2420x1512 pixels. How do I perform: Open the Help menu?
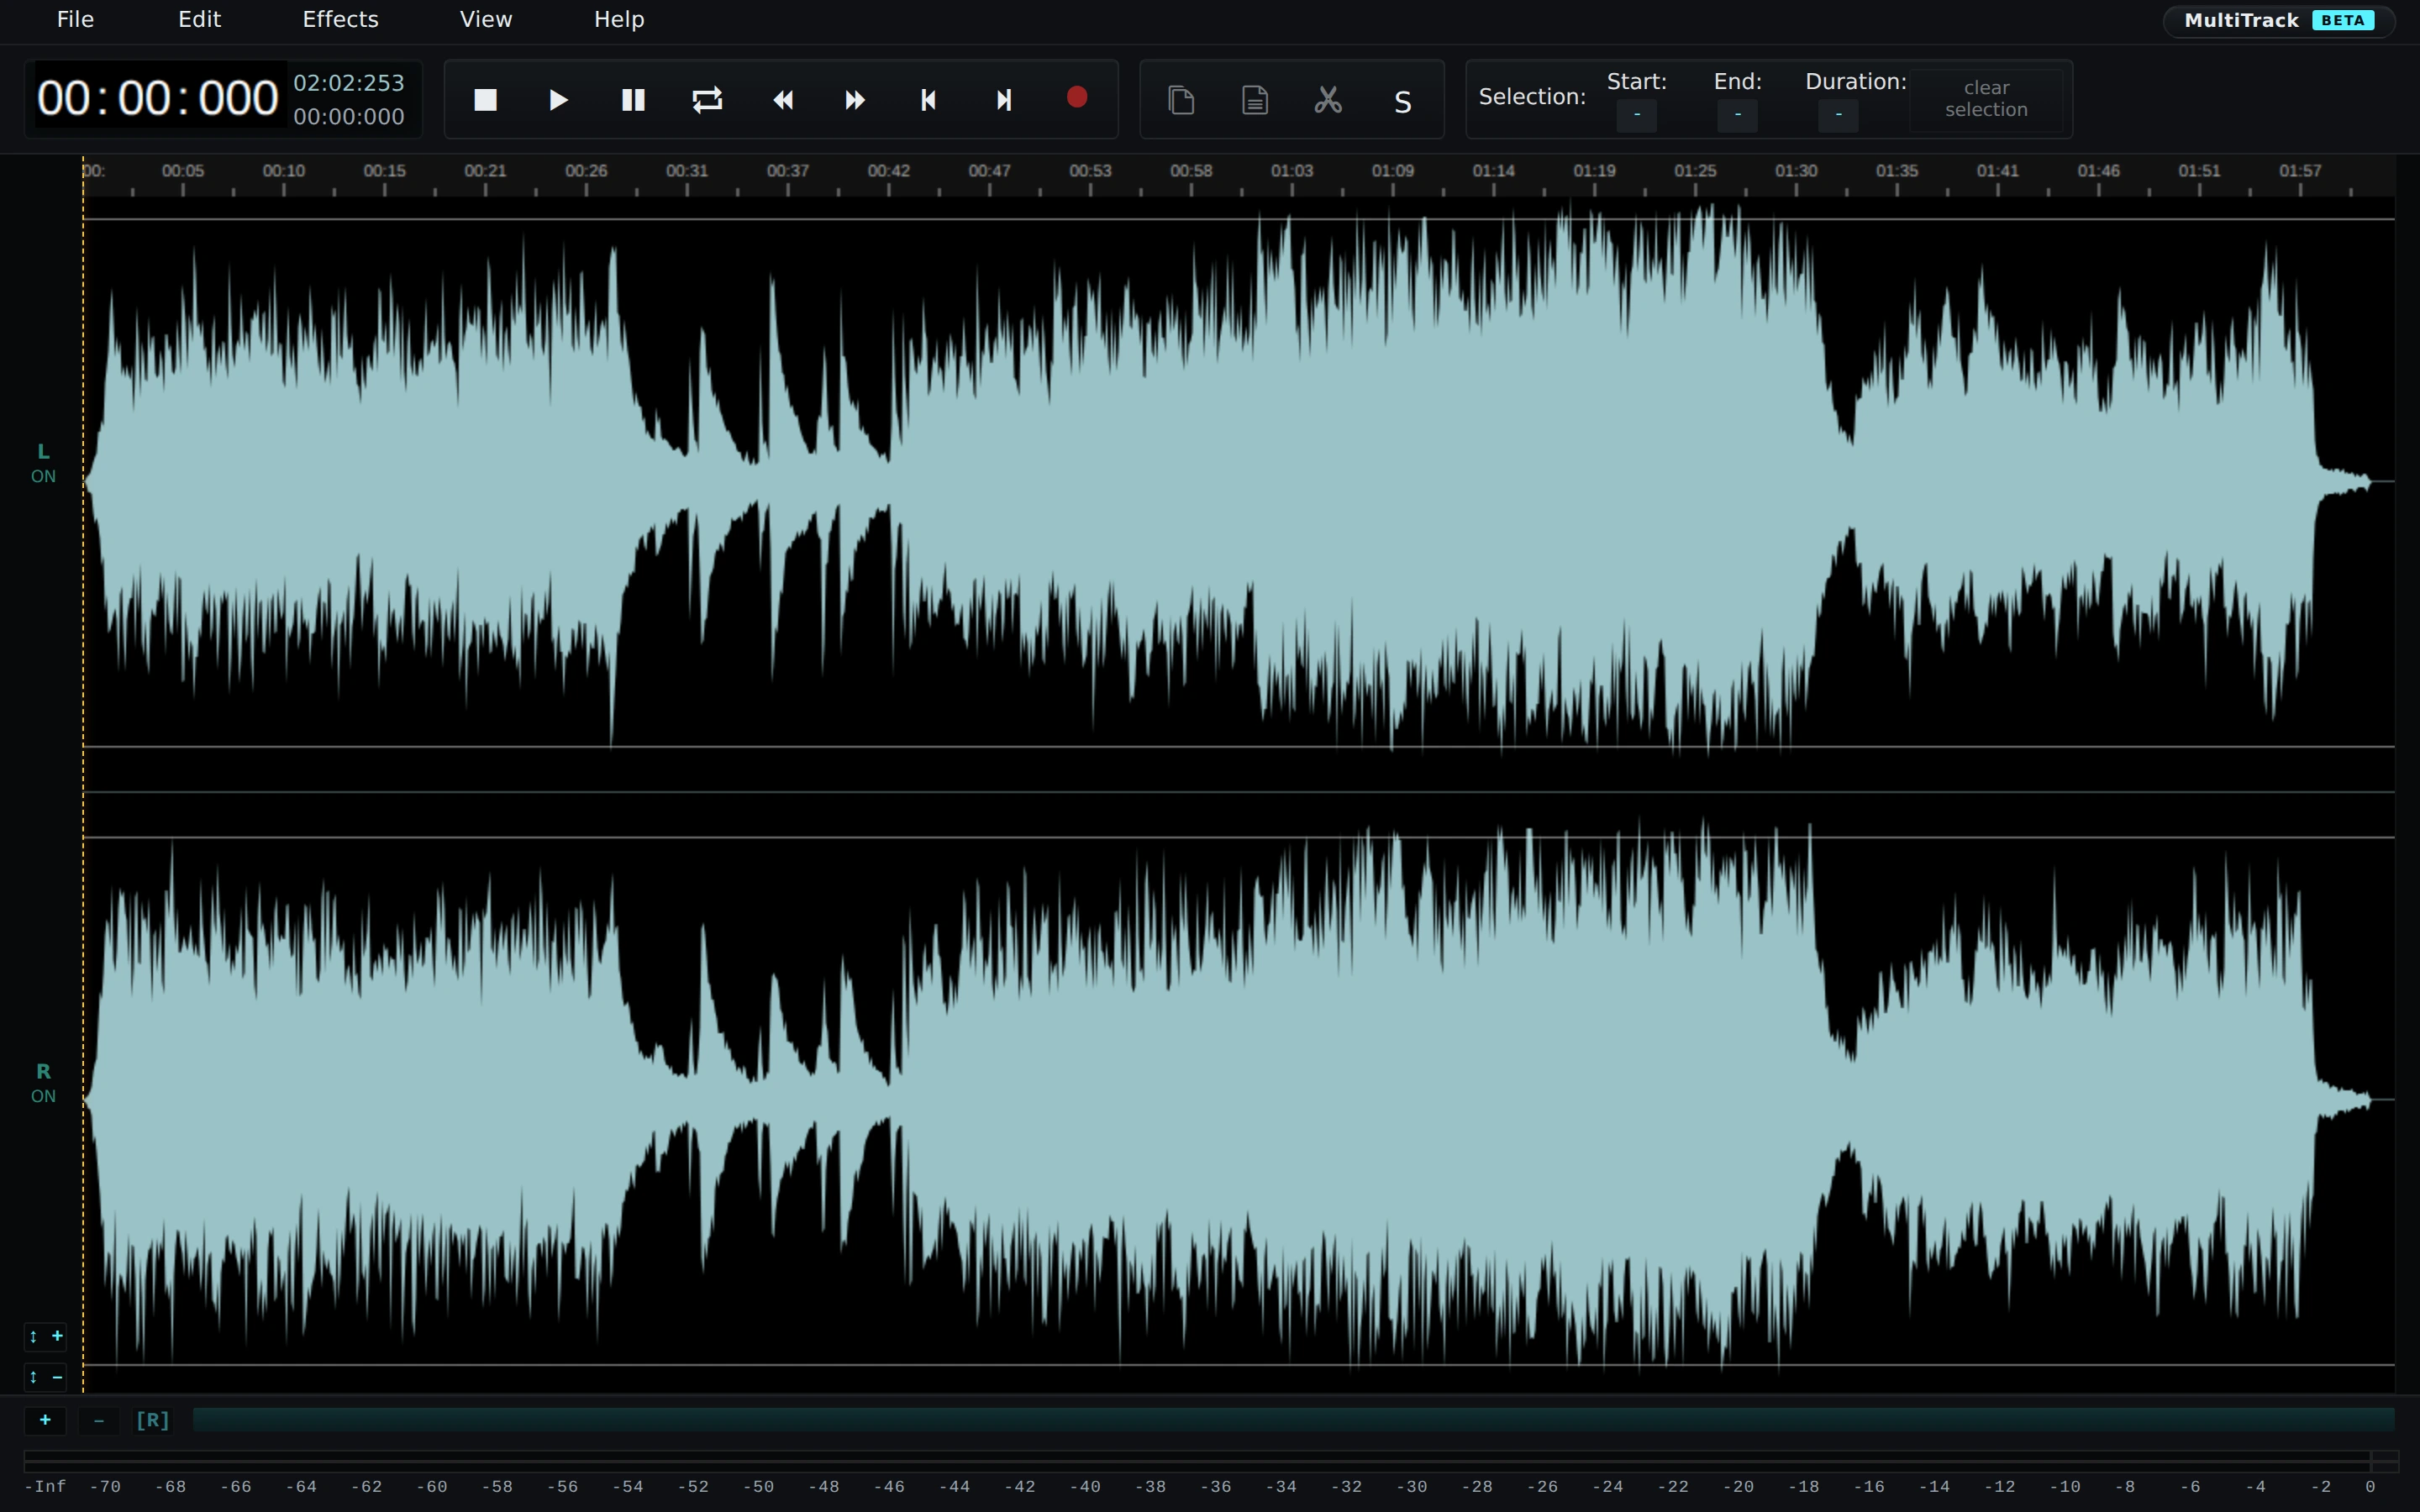[x=619, y=20]
